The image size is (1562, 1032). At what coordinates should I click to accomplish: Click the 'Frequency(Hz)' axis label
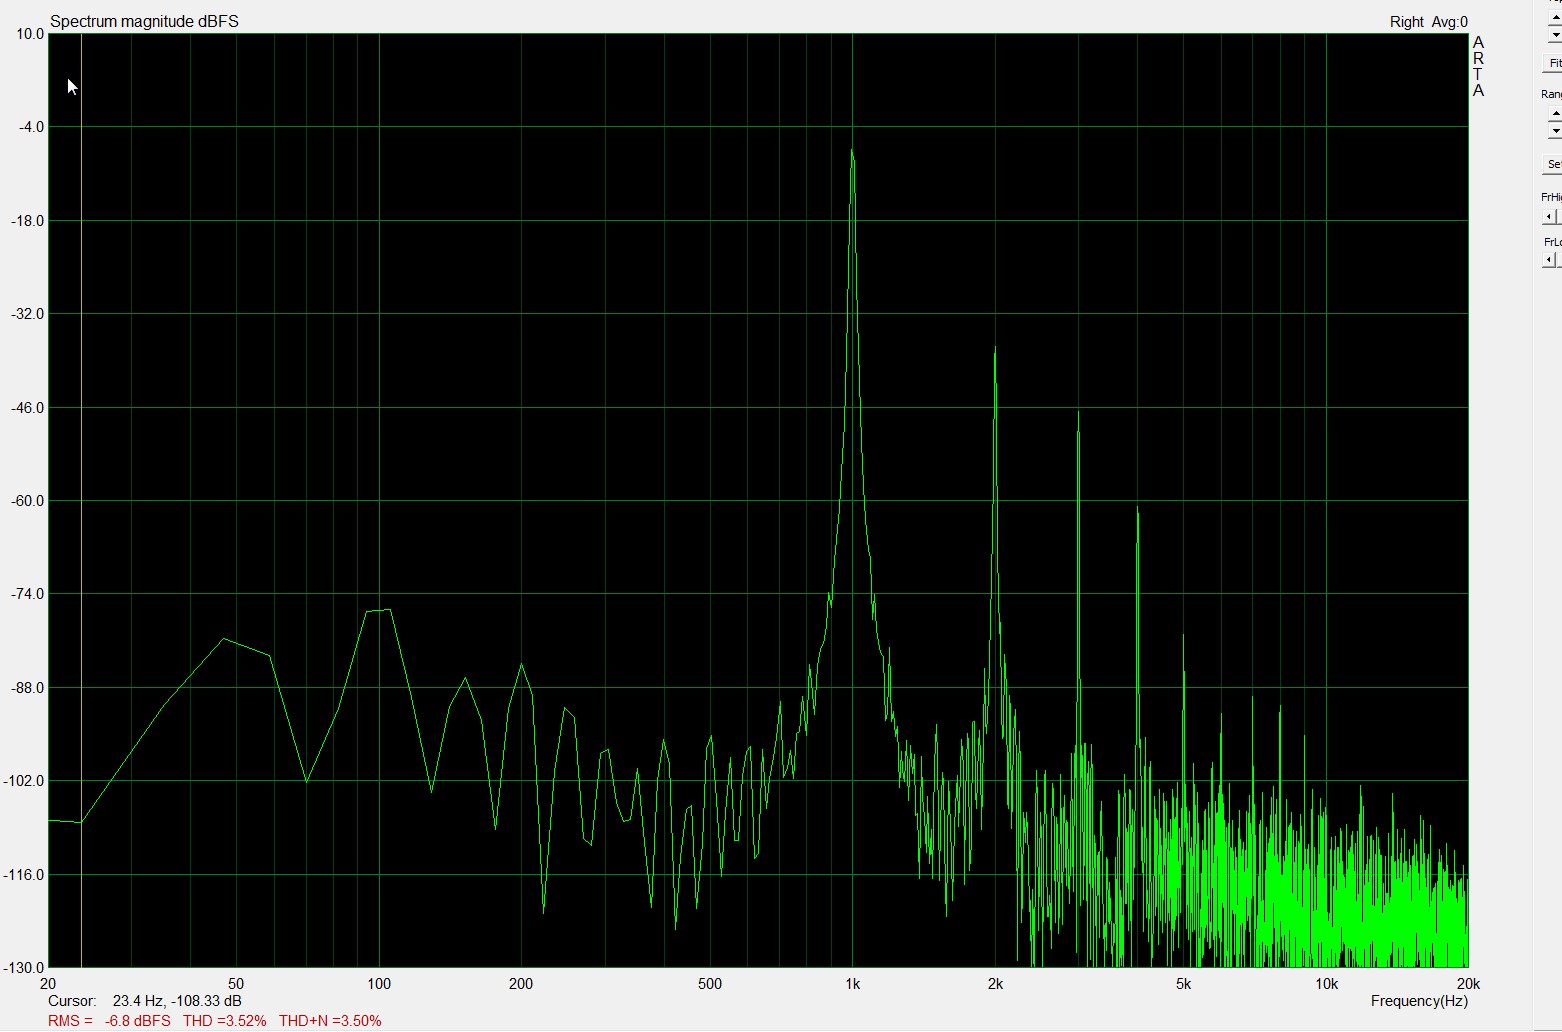(x=1419, y=1001)
